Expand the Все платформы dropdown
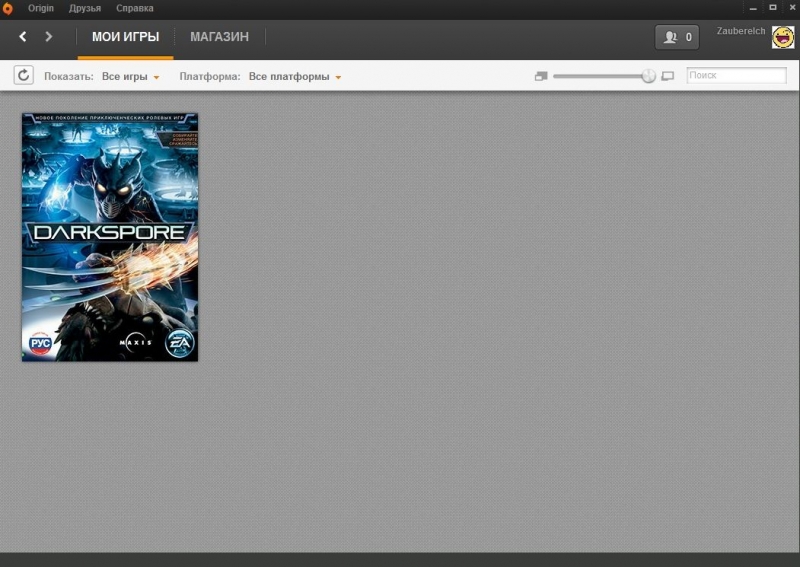Image resolution: width=800 pixels, height=567 pixels. tap(295, 77)
